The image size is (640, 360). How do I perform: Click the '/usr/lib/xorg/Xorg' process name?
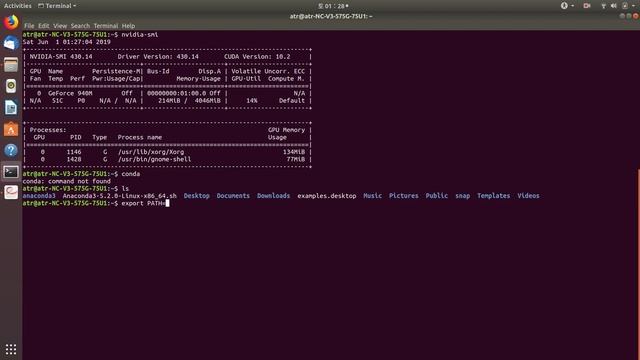[x=151, y=152]
